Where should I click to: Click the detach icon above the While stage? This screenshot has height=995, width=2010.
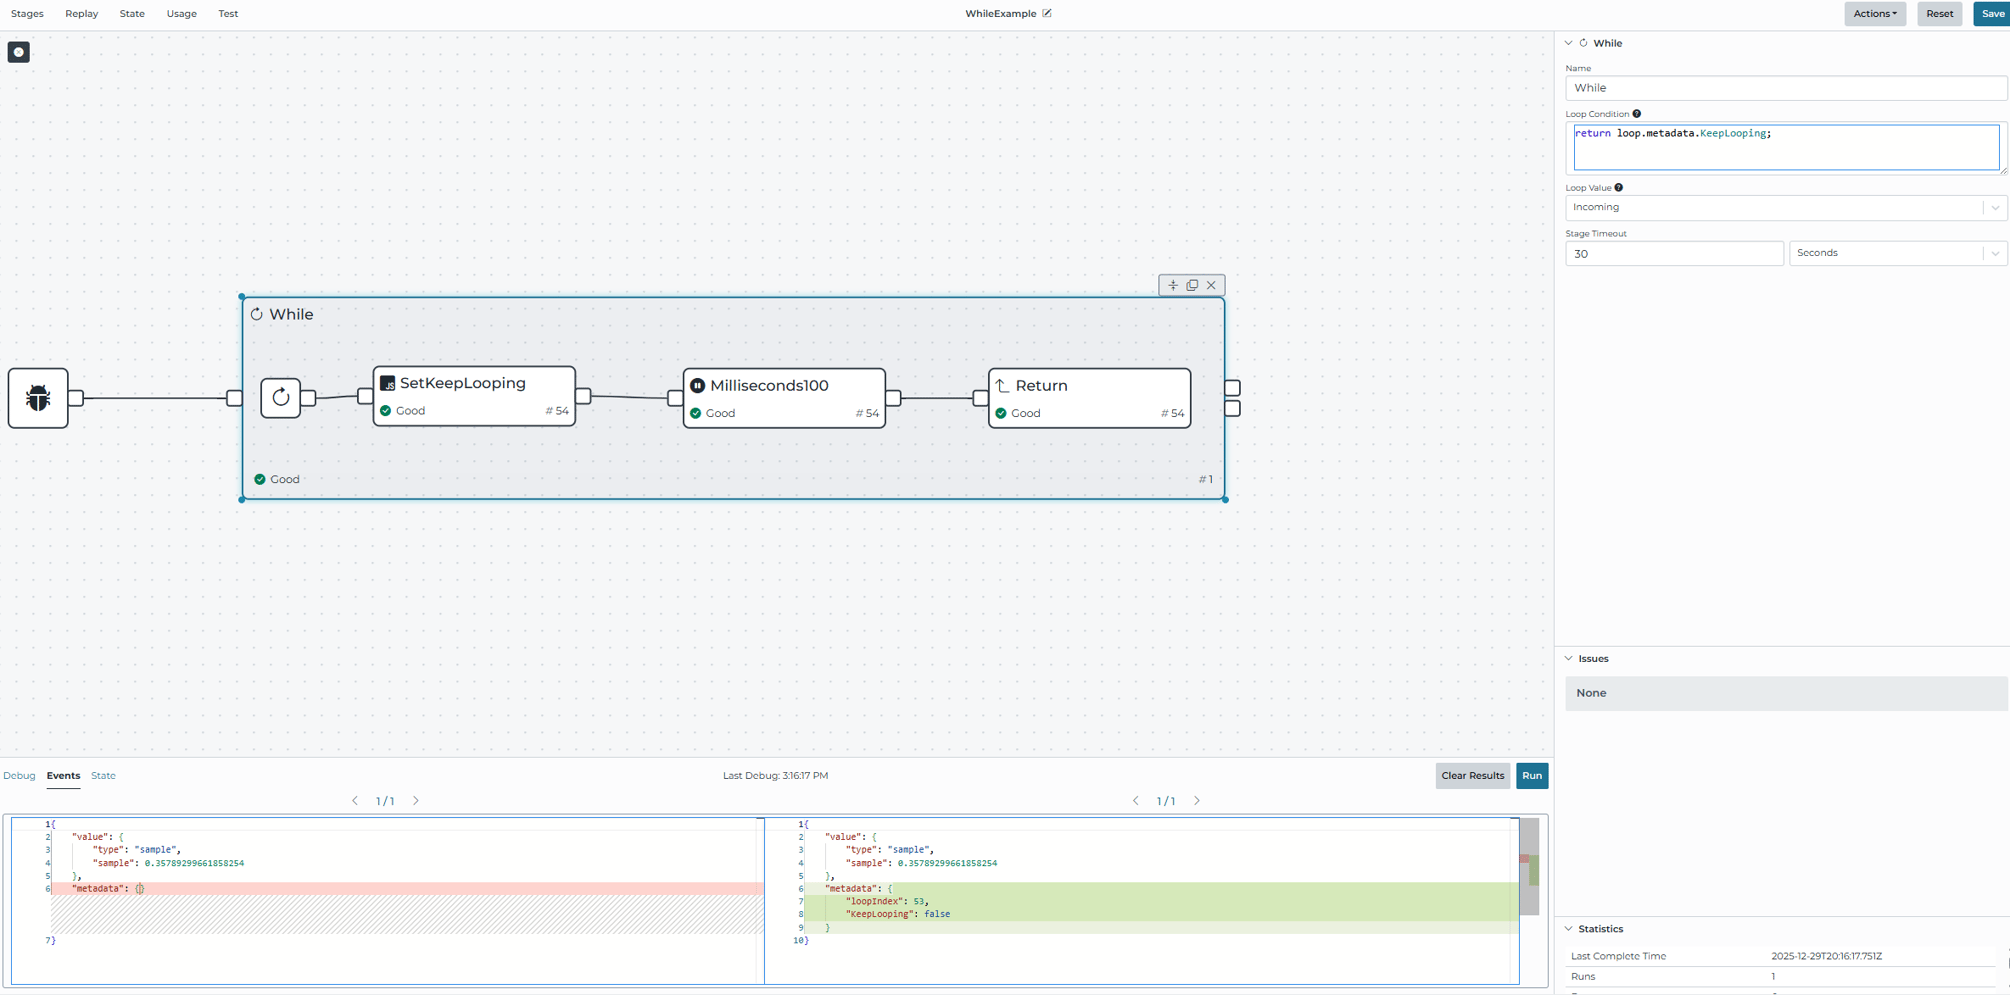pyautogui.click(x=1173, y=285)
